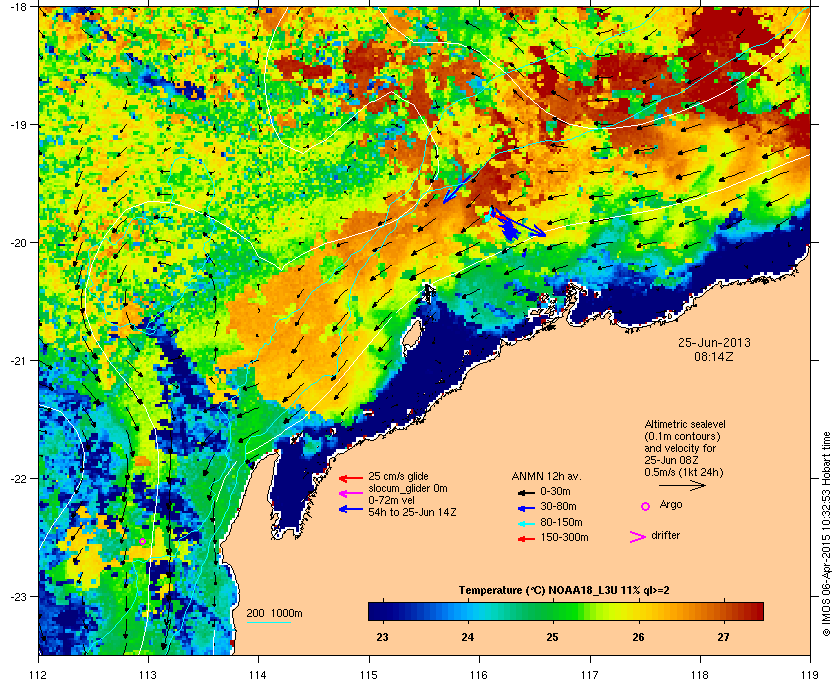Select the blue 30-80m legend arrow
This screenshot has height=680, width=840.
point(527,507)
